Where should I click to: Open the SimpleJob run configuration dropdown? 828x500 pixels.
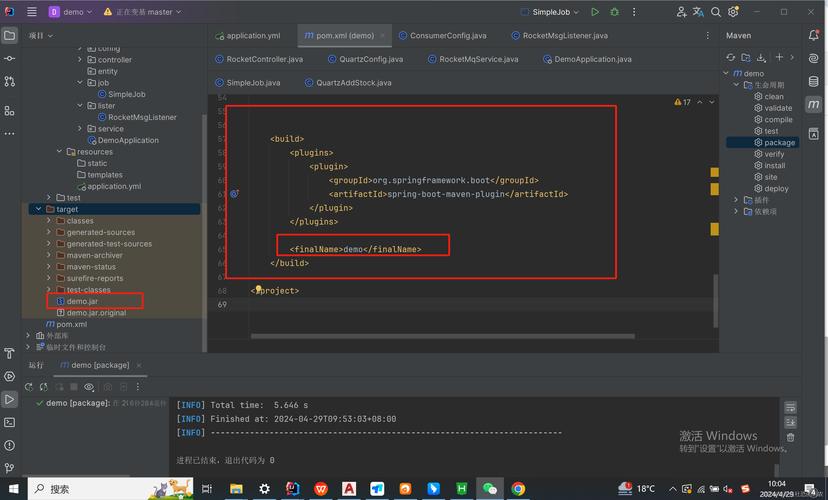(550, 12)
